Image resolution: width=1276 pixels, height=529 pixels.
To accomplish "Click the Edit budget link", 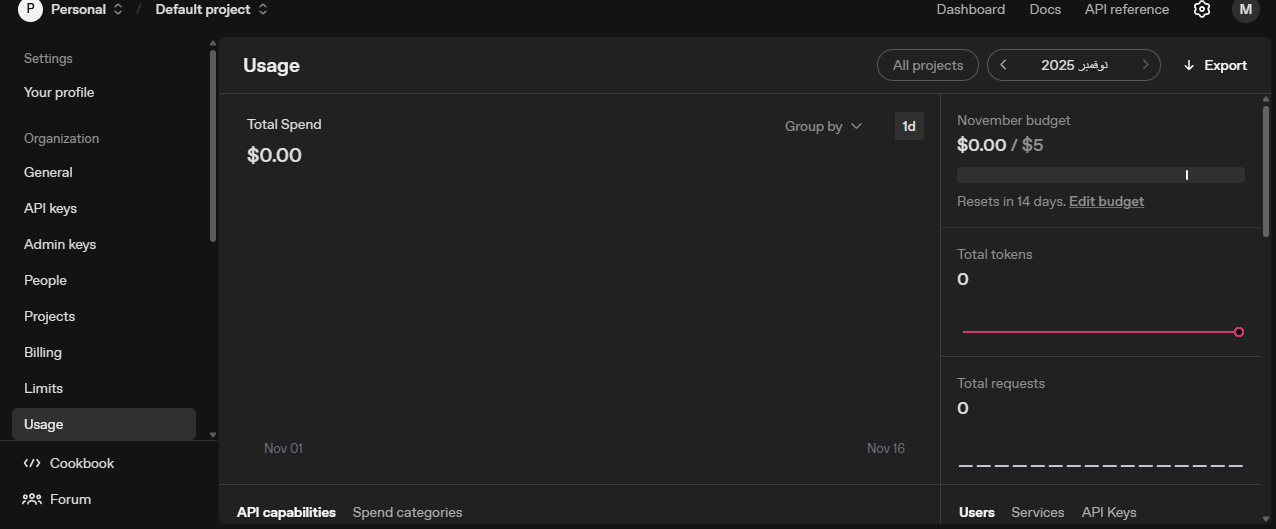I will [x=1106, y=201].
